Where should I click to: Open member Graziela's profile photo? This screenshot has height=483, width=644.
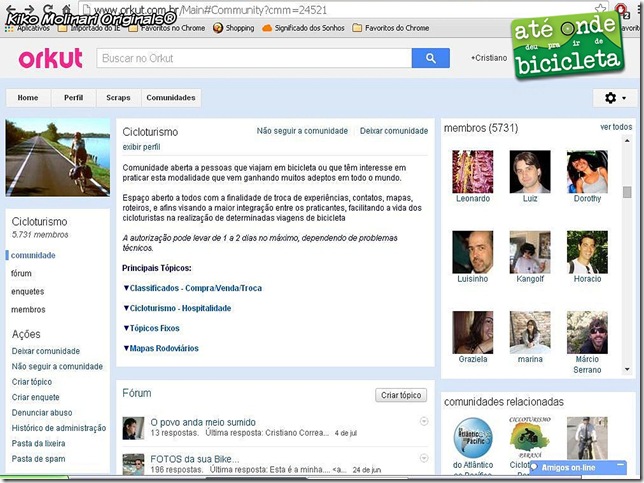(x=473, y=332)
